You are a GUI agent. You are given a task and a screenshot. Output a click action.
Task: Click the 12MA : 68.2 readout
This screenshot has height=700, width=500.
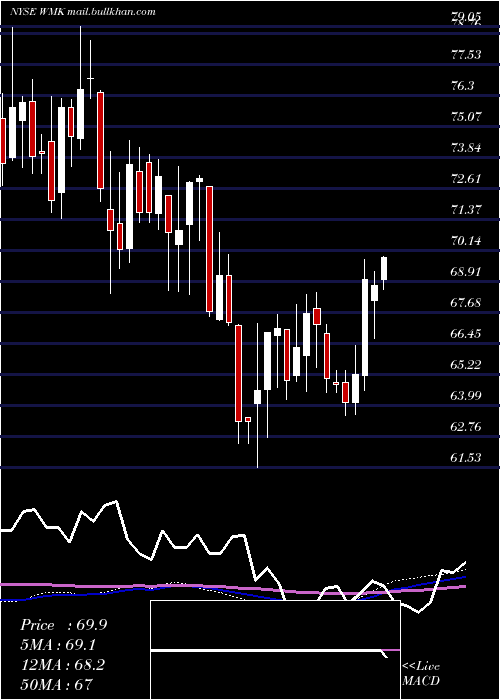[62, 665]
